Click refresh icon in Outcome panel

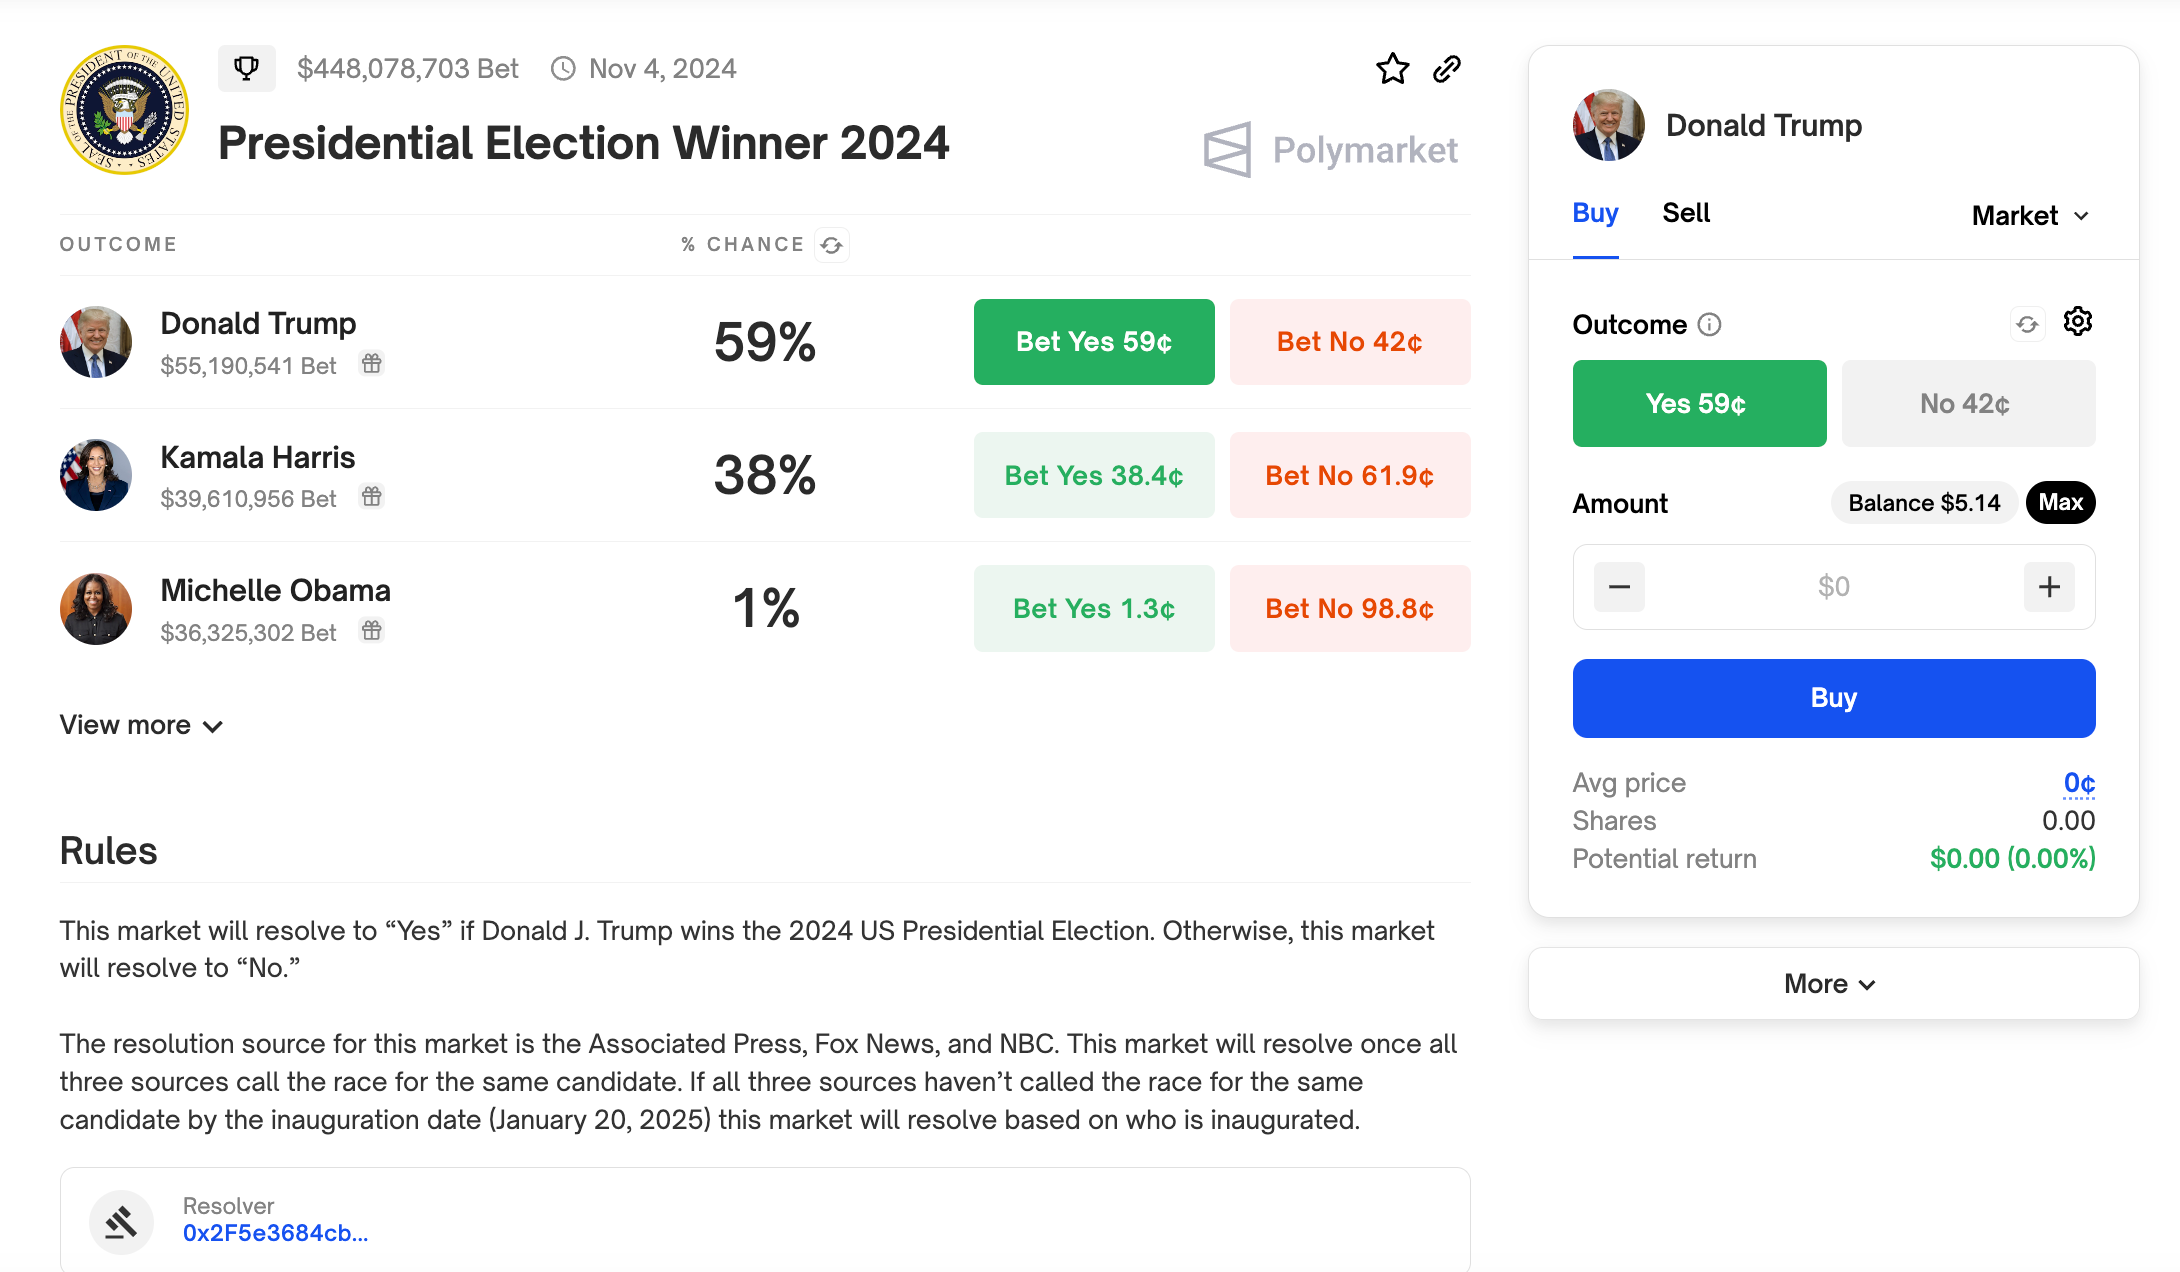tap(2027, 324)
